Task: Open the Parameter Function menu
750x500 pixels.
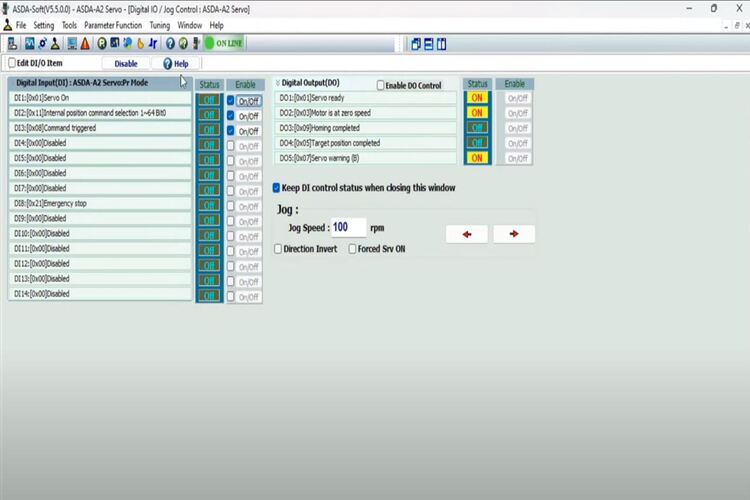Action: 112,25
